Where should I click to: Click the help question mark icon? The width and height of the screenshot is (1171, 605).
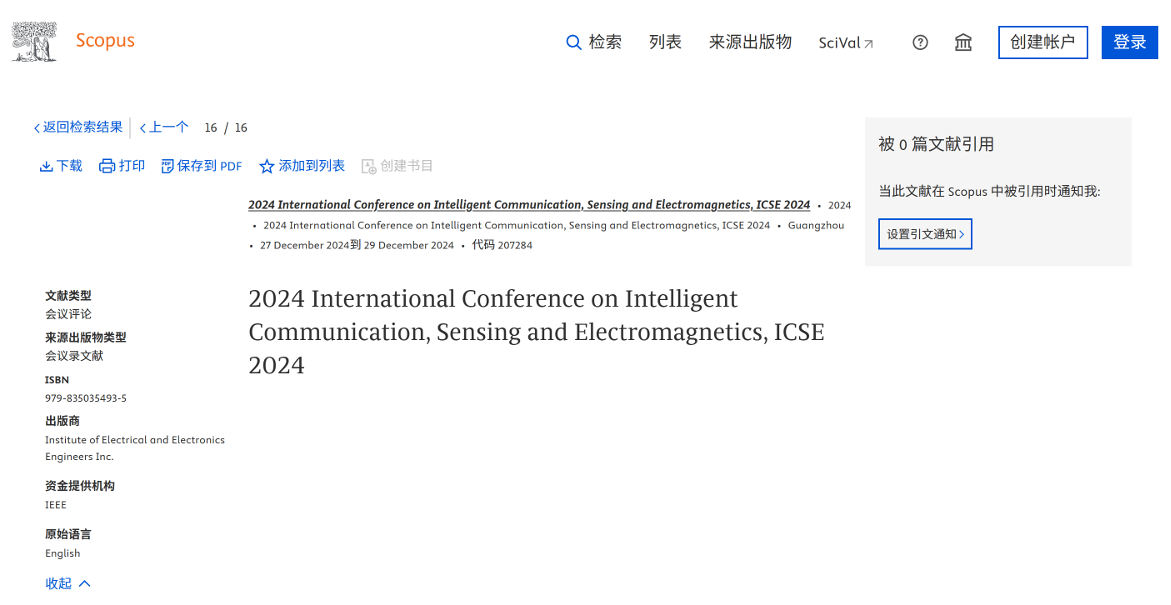[x=920, y=43]
